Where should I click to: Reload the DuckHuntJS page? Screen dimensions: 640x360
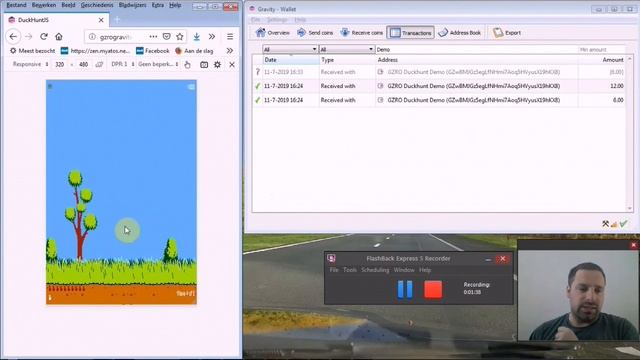(x=44, y=37)
